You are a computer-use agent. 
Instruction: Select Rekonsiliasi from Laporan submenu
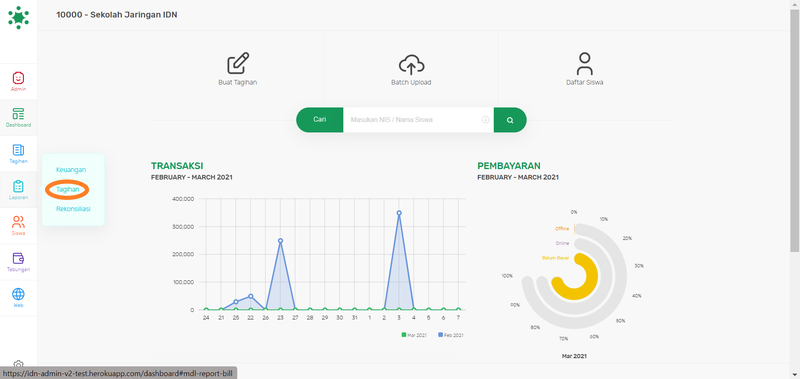coord(73,209)
